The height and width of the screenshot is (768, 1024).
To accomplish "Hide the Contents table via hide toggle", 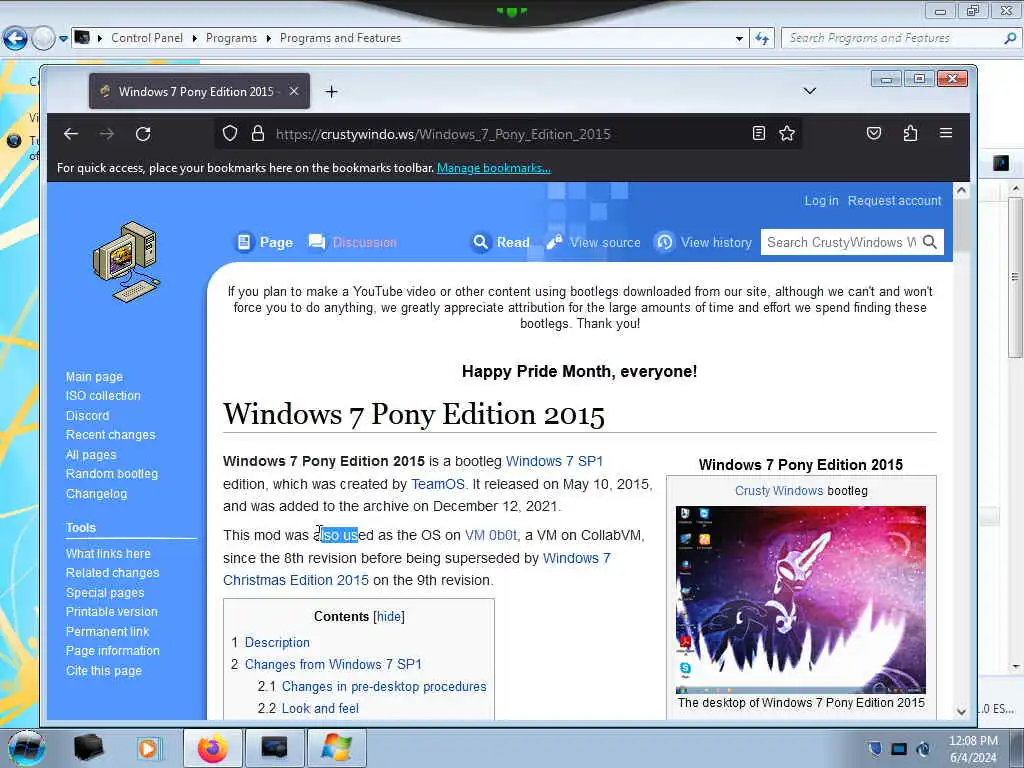I will (x=389, y=616).
